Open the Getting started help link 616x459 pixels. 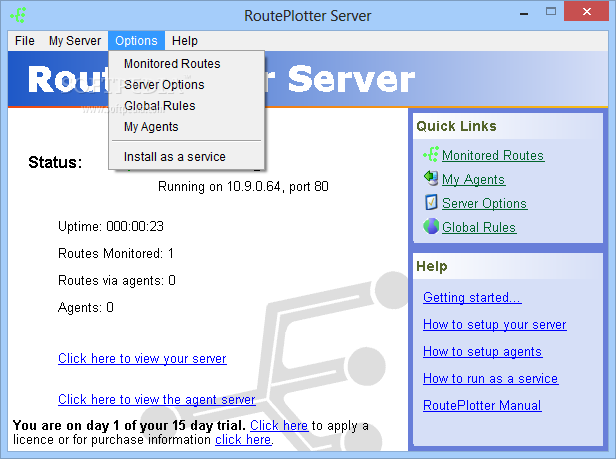[x=472, y=297]
